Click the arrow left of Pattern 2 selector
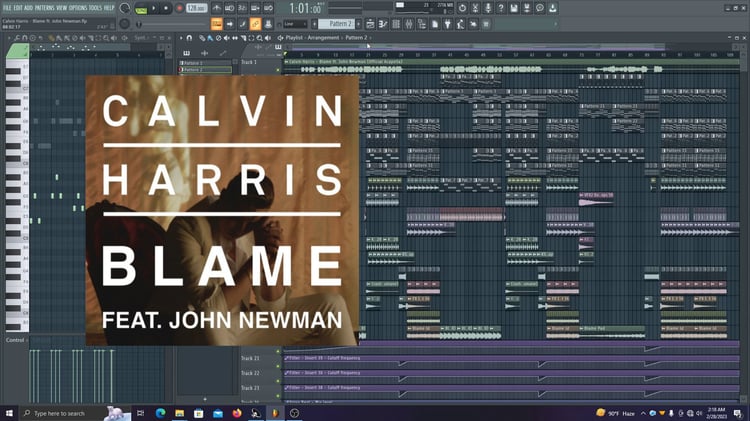750x421 pixels. click(314, 24)
